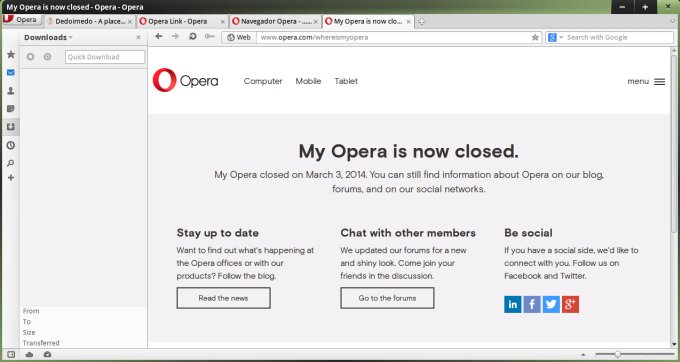The width and height of the screenshot is (680, 362).
Task: Open a new tab with plus button
Action: point(422,21)
